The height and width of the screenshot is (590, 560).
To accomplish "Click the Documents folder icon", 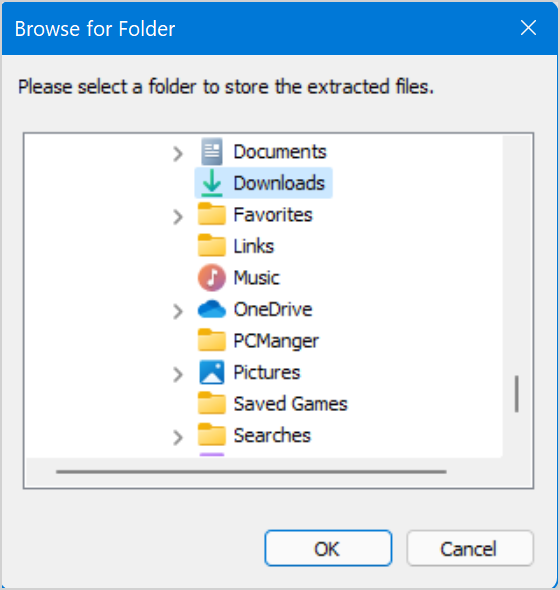I will point(212,152).
